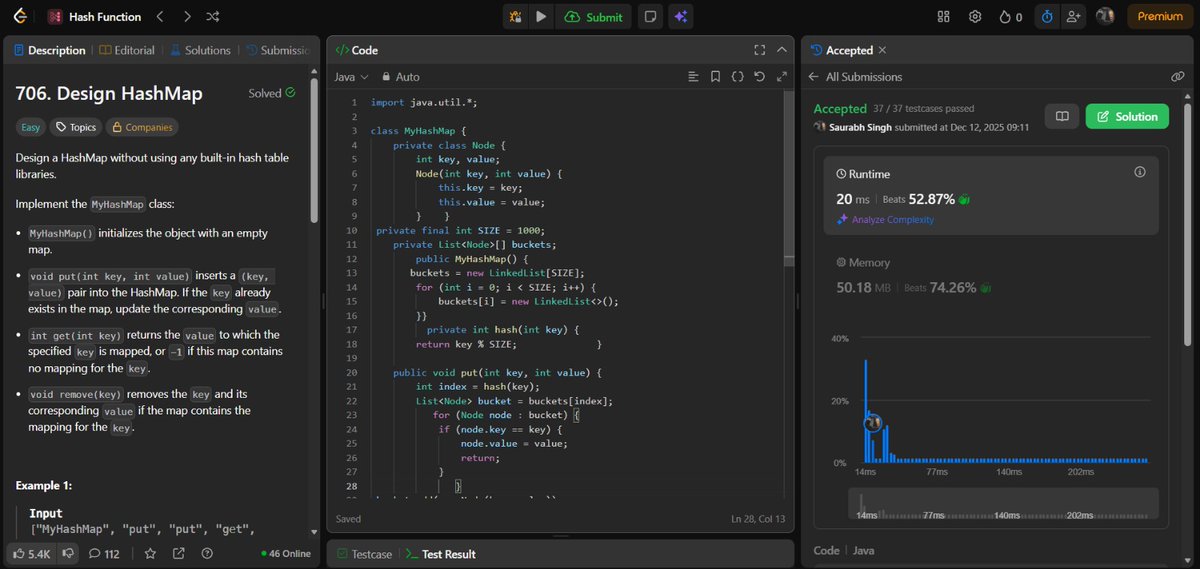Click Analyze Complexity link
The width and height of the screenshot is (1200, 569).
(886, 220)
